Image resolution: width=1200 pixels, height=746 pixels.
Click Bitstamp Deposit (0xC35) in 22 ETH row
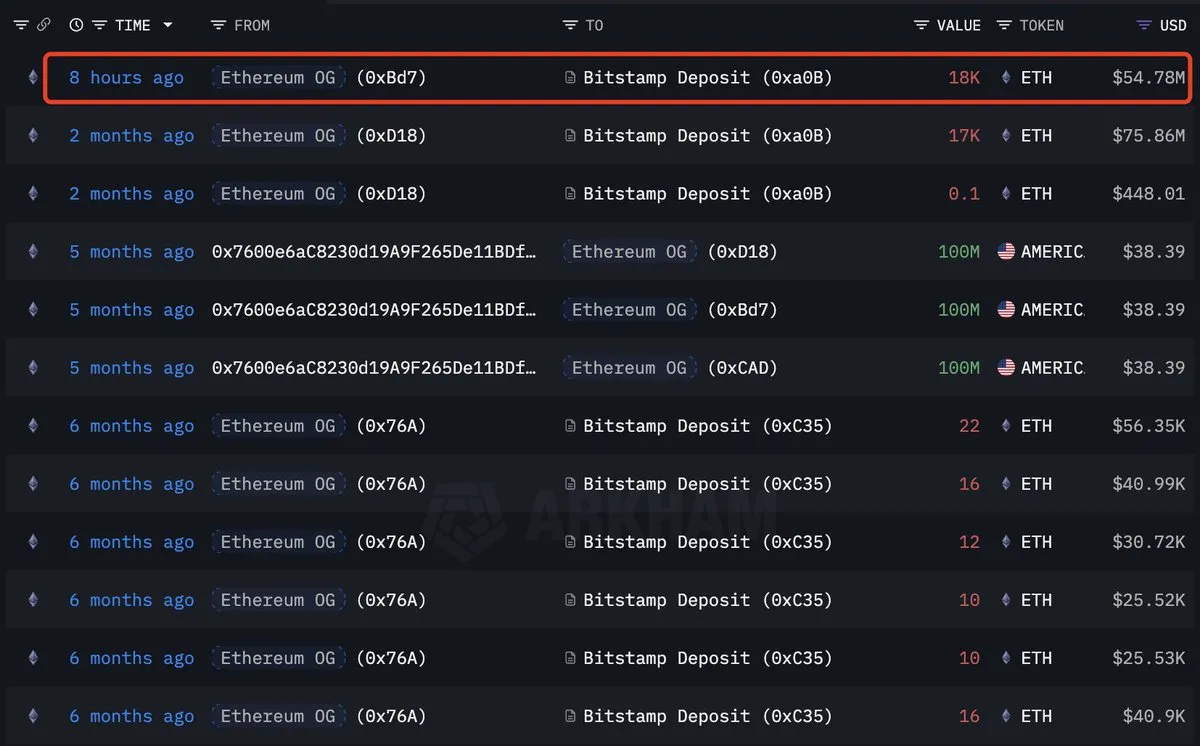(707, 426)
